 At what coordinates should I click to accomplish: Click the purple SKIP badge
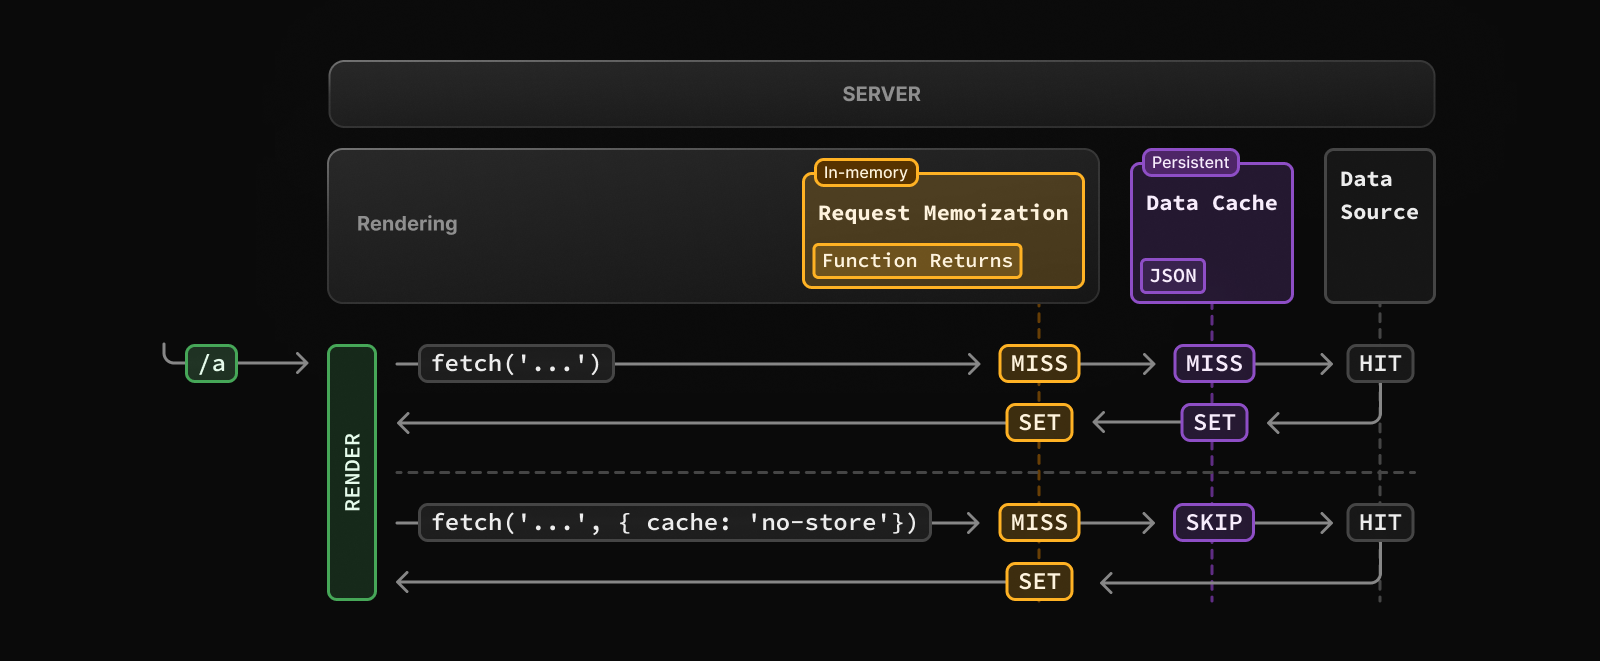(1214, 523)
